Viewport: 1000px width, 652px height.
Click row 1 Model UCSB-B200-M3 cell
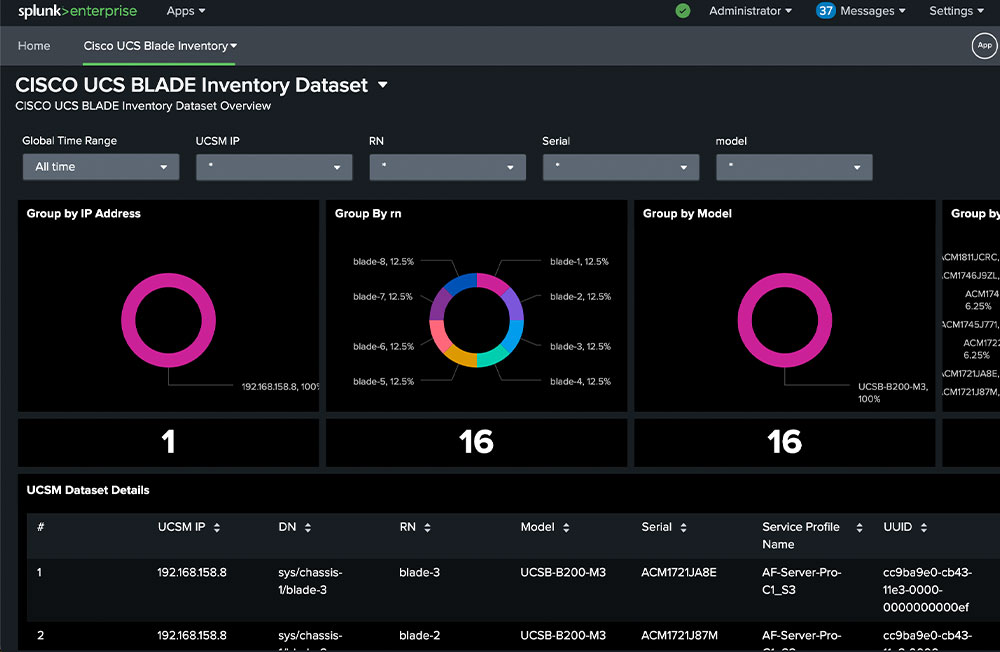point(563,572)
